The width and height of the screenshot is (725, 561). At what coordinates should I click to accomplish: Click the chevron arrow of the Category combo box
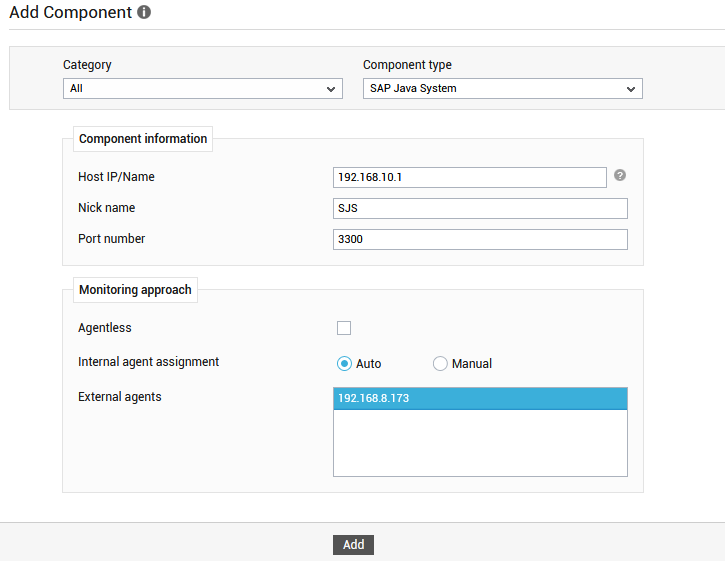pyautogui.click(x=331, y=89)
